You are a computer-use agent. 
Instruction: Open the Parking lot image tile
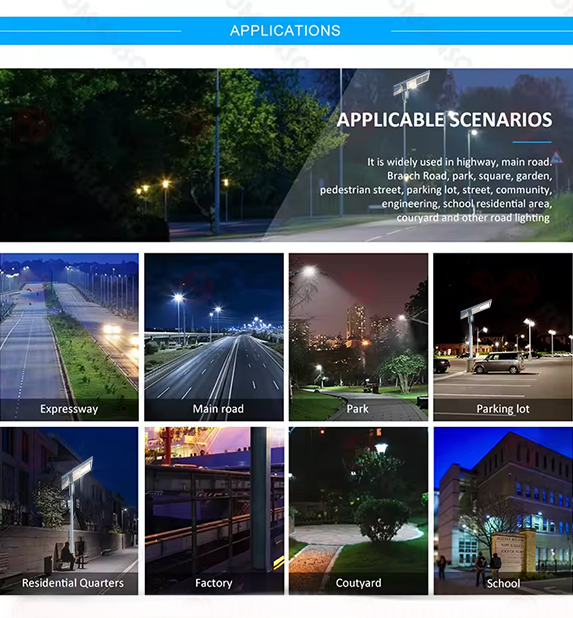[x=503, y=337]
